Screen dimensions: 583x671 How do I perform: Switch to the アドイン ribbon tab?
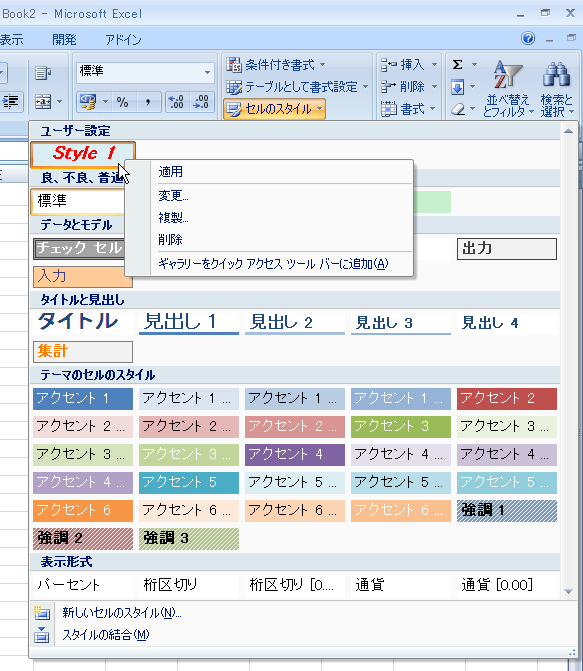click(123, 40)
